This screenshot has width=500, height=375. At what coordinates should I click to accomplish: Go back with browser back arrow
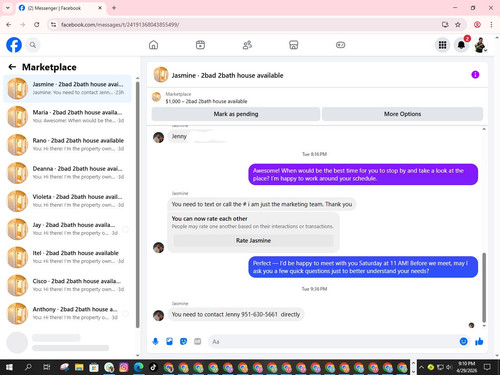pos(9,24)
